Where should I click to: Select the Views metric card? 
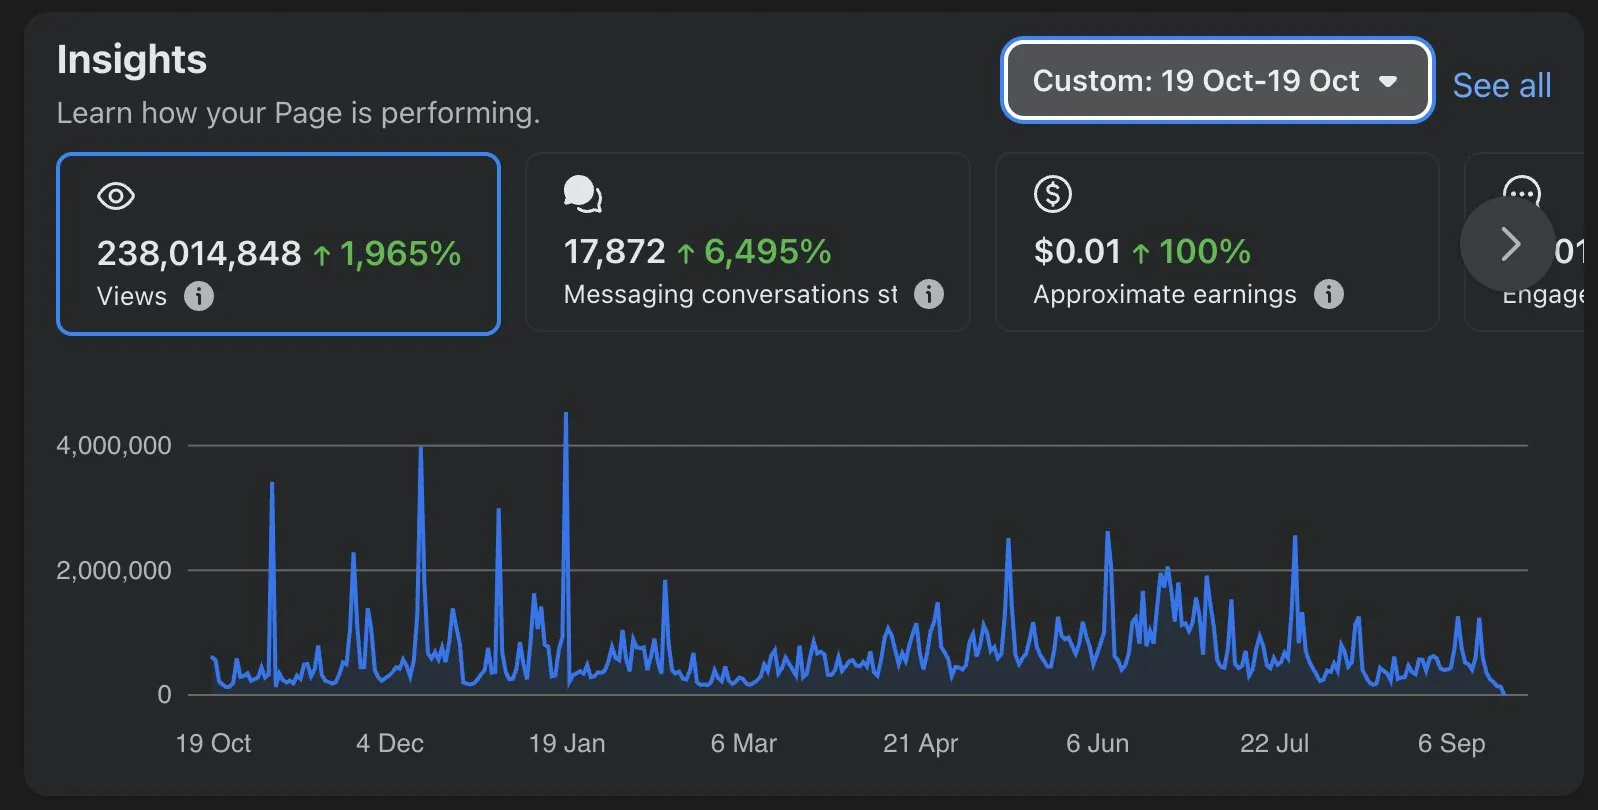point(278,244)
